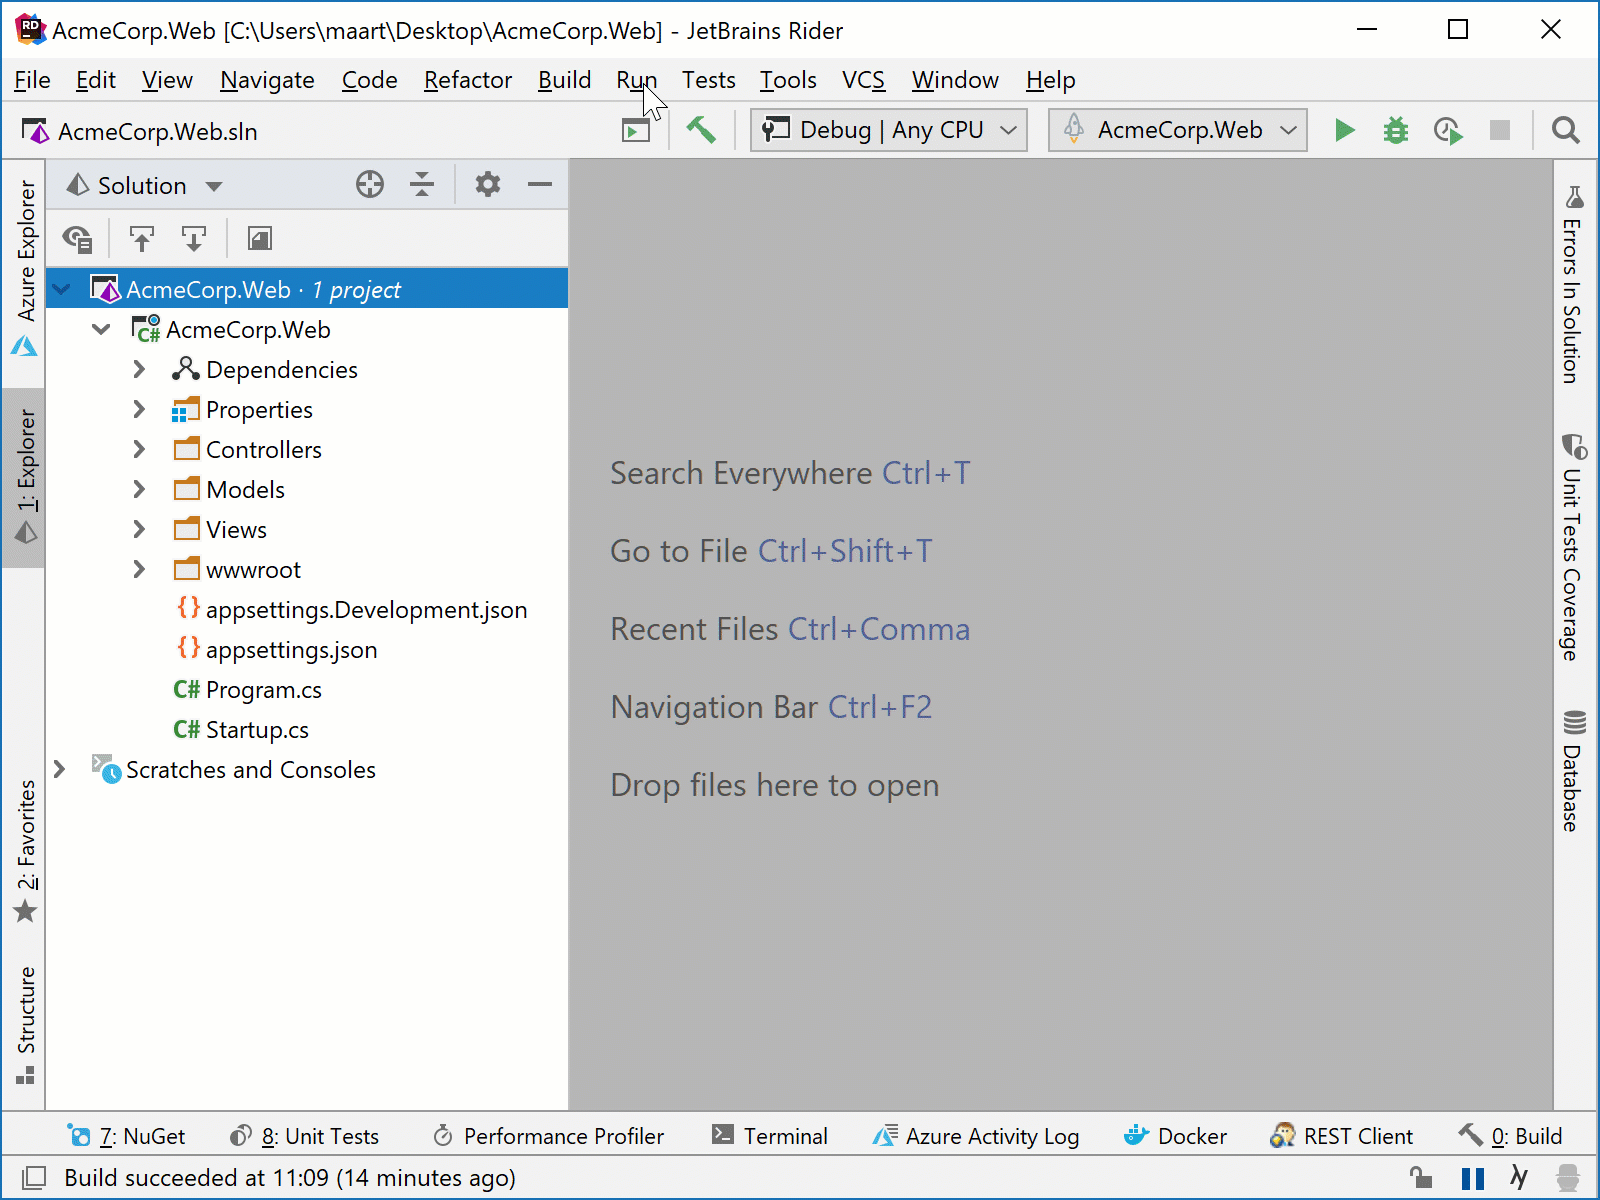Open the Debug | Any CPU configuration dropdown

[x=888, y=130]
